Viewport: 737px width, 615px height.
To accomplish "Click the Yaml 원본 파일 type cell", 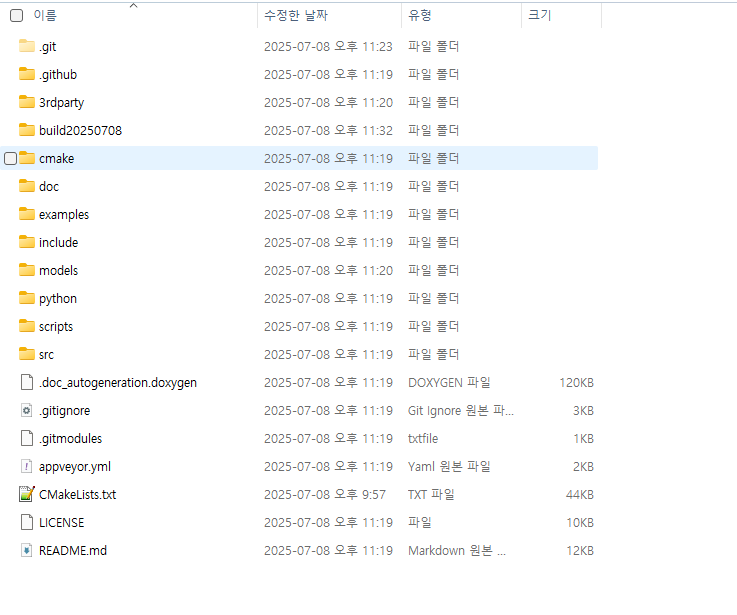I will [x=449, y=466].
